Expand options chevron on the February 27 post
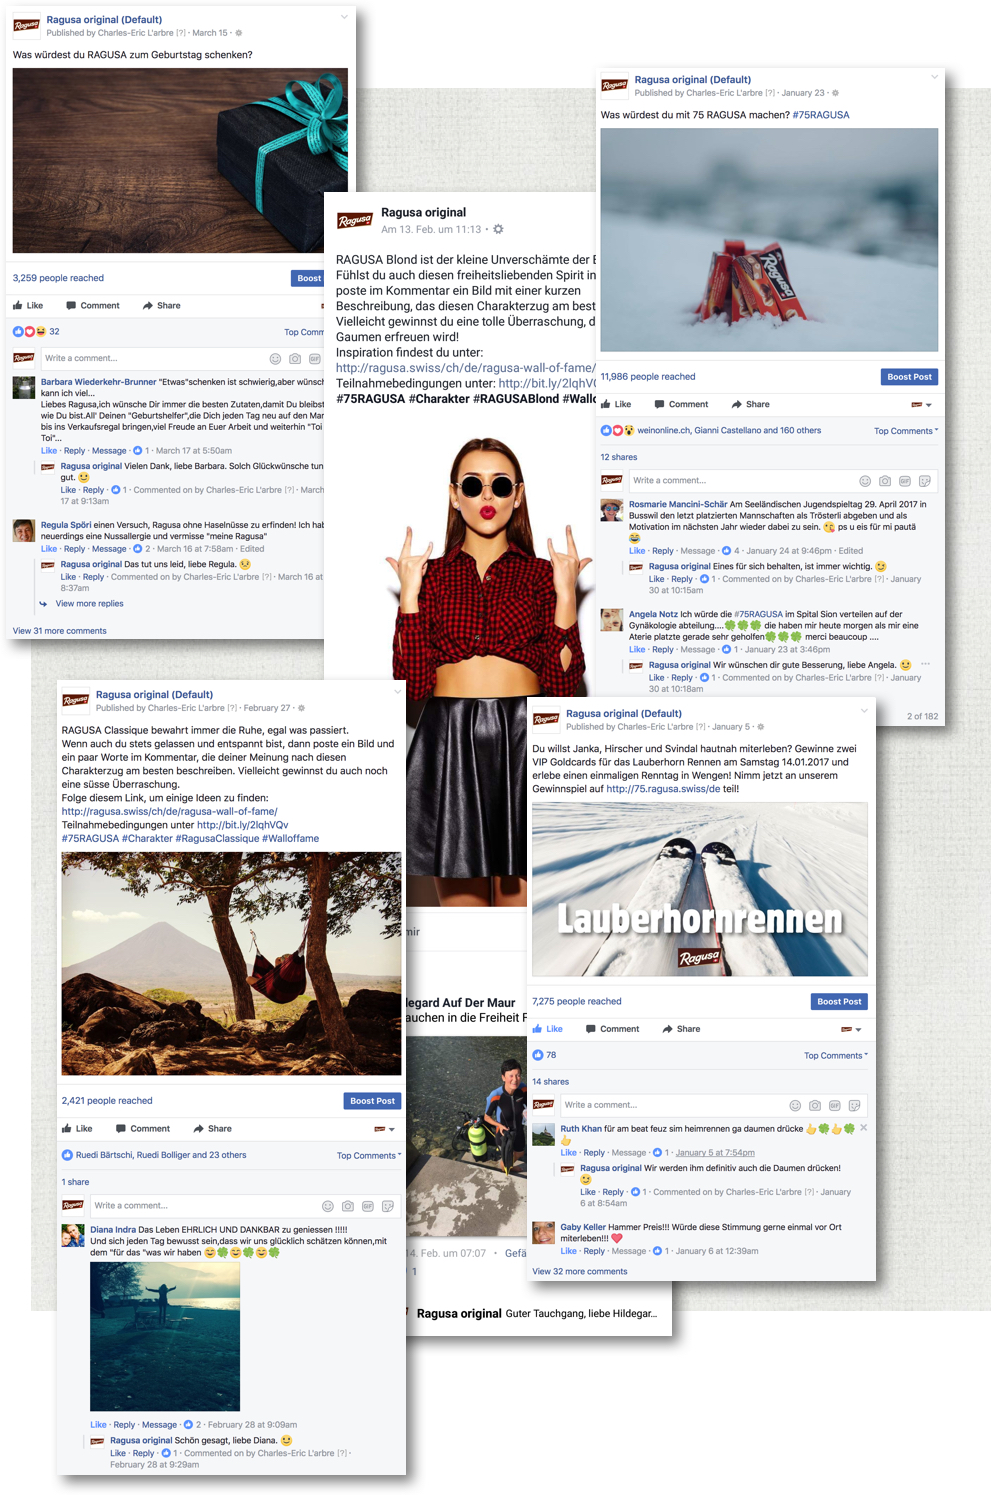 397,692
